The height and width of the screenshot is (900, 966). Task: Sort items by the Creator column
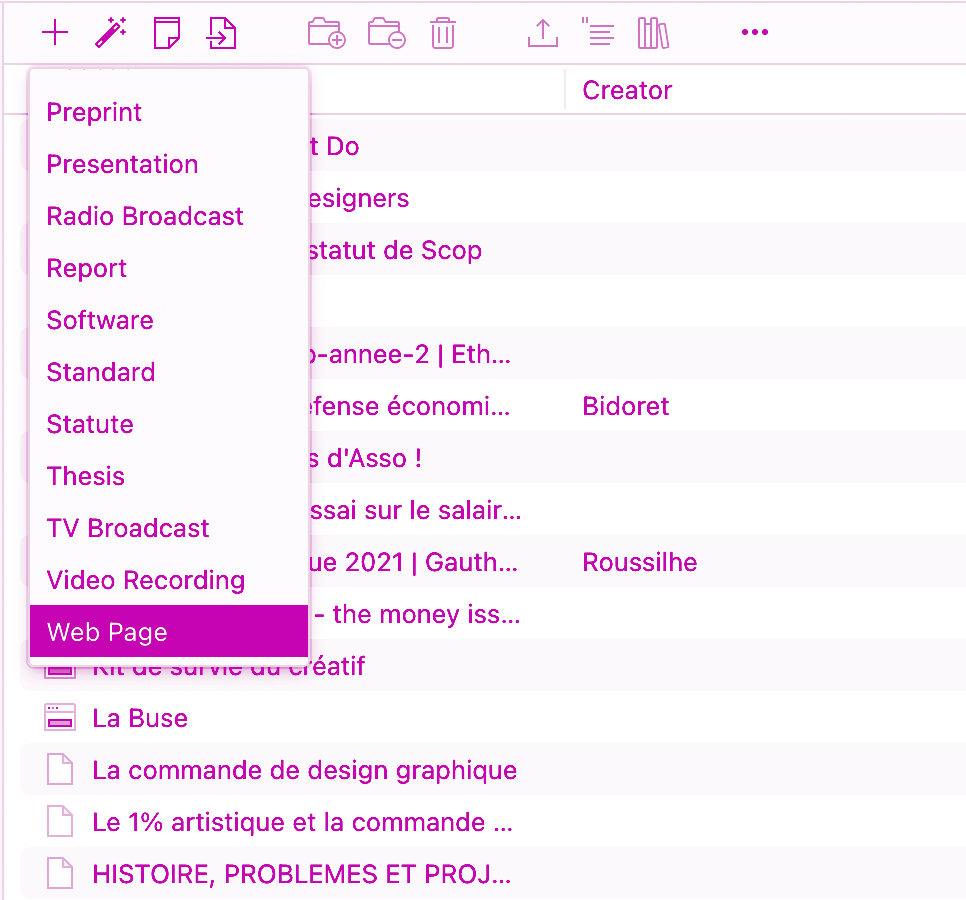click(627, 89)
